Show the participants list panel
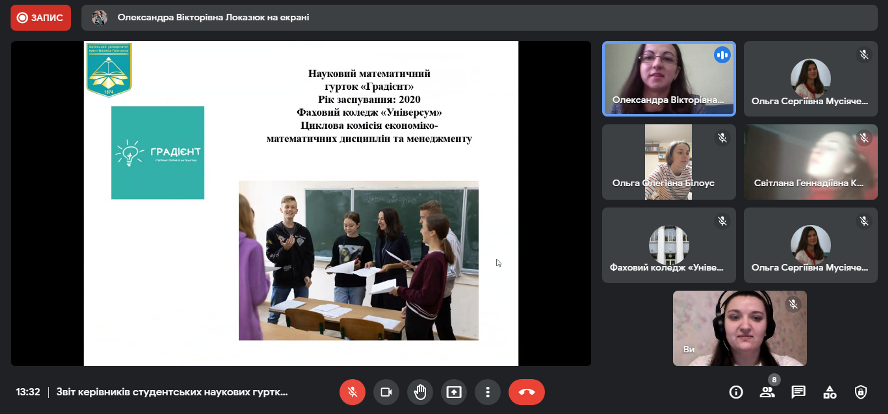888x414 pixels. click(767, 392)
